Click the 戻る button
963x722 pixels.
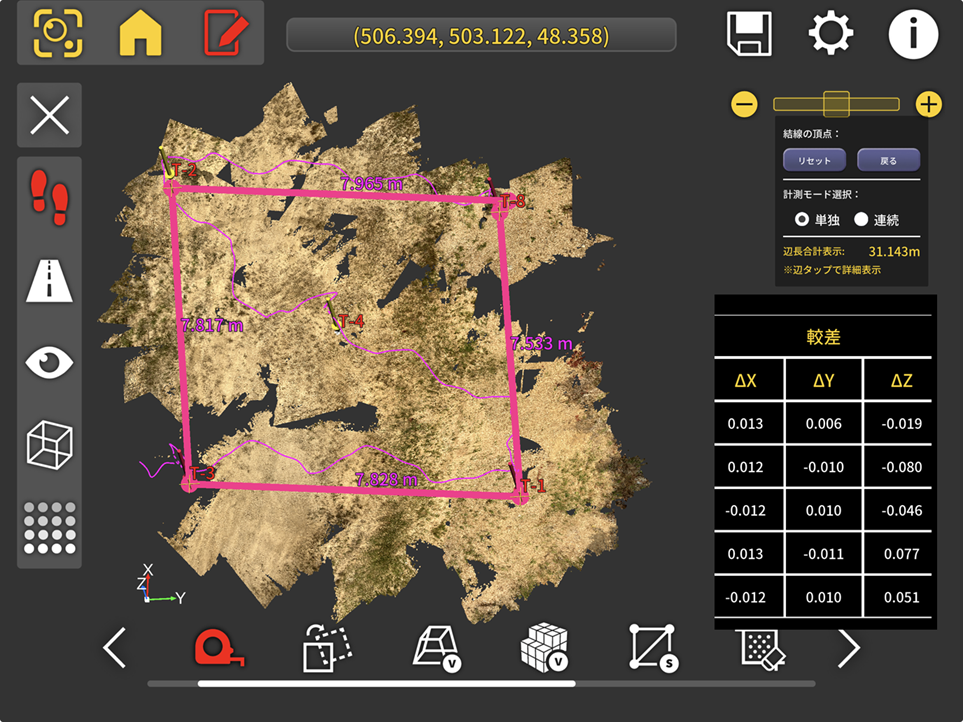889,160
